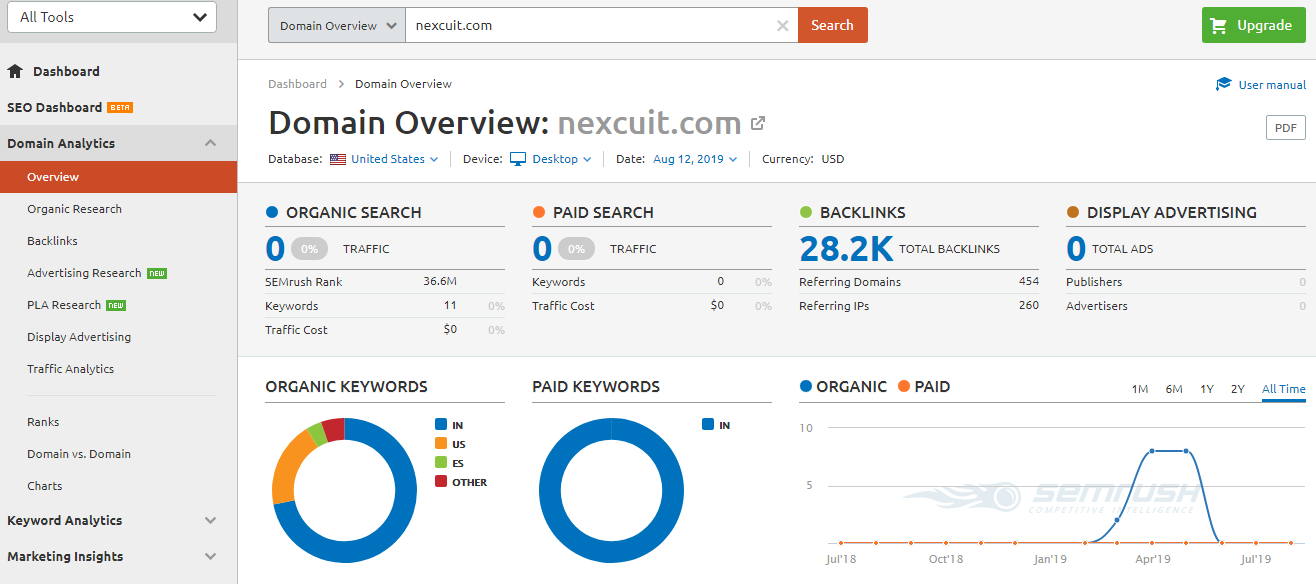The height and width of the screenshot is (584, 1316).
Task: Click the brown Display Advertising dot
Action: pyautogui.click(x=1073, y=212)
